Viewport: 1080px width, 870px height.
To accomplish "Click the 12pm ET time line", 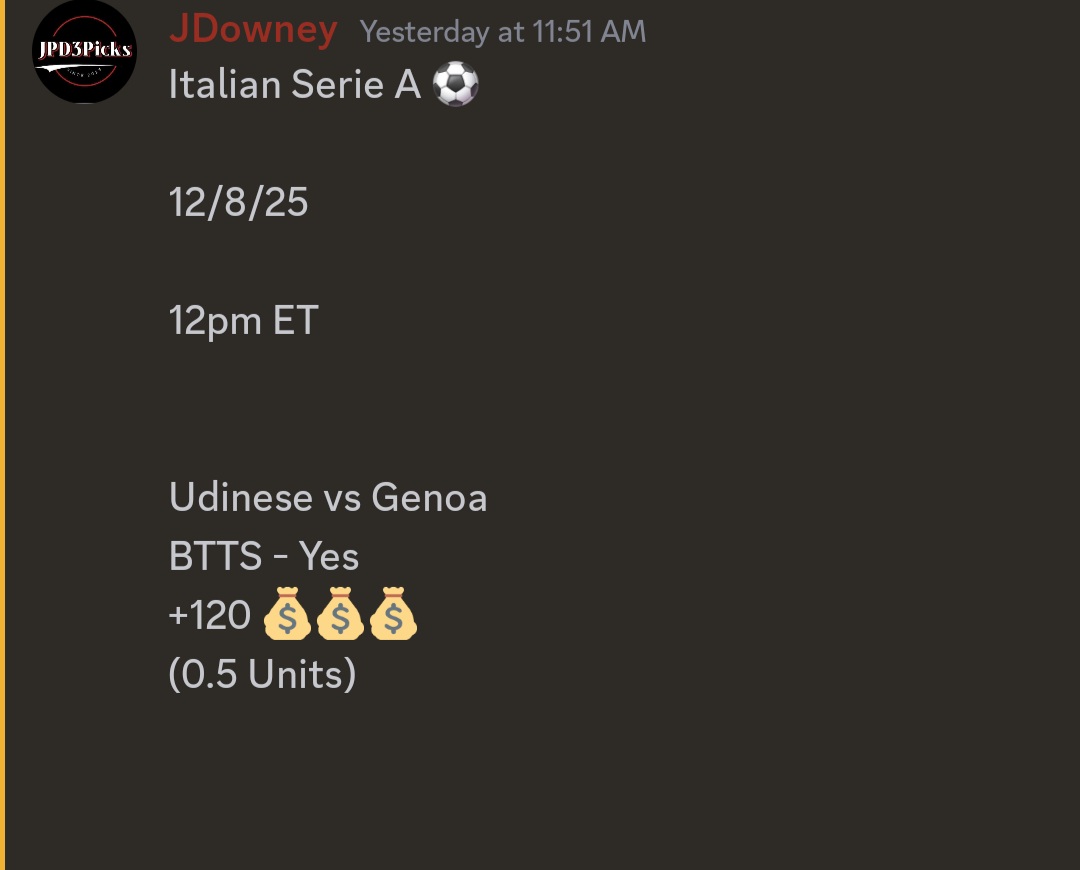I will pyautogui.click(x=243, y=321).
